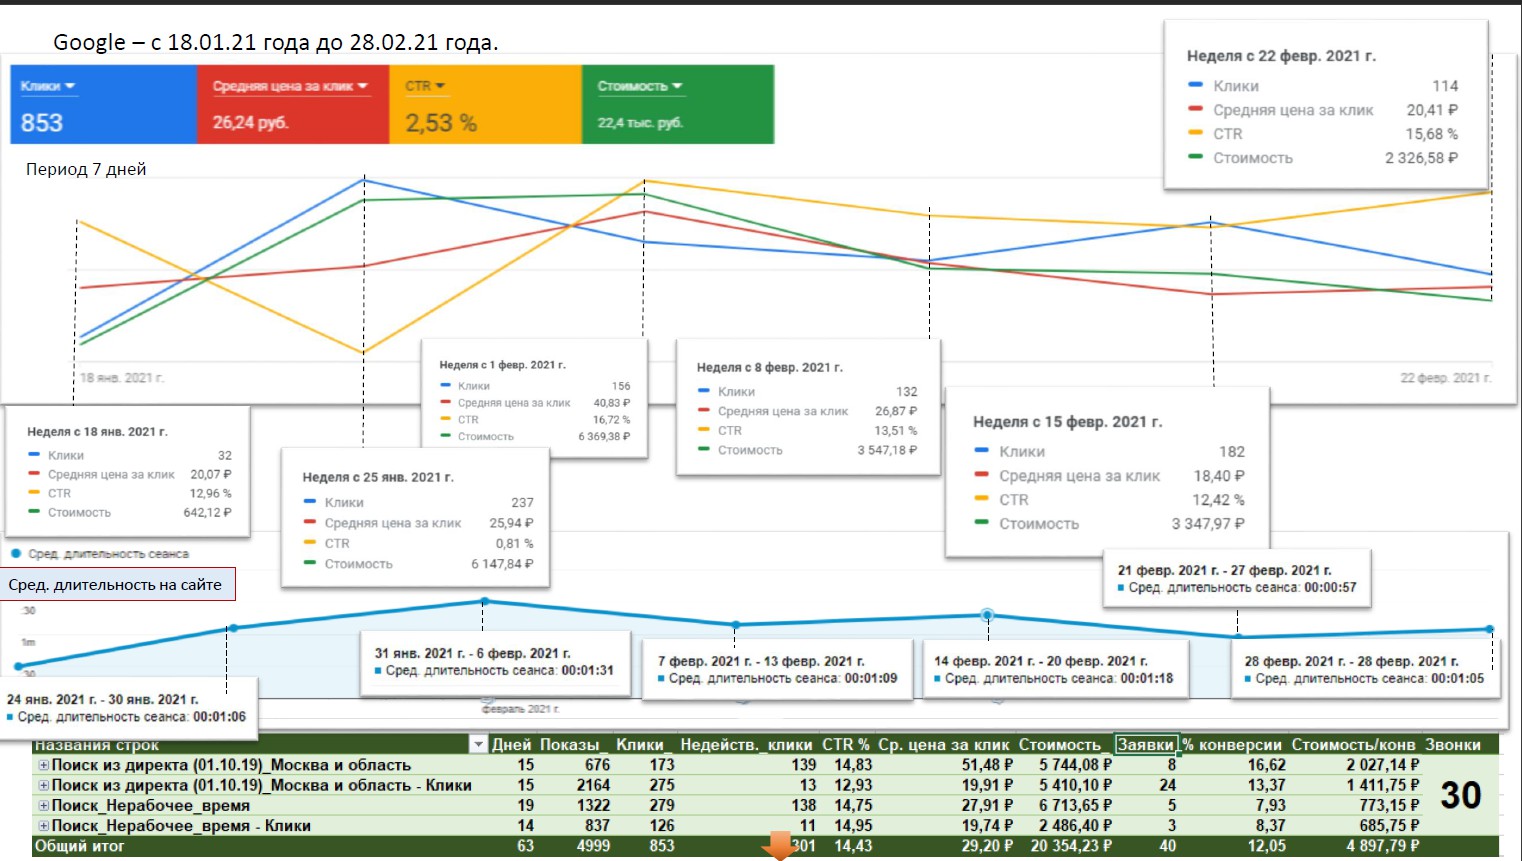Select the red scorecard showing 26,24 руб.
1522x861 pixels.
(x=293, y=104)
